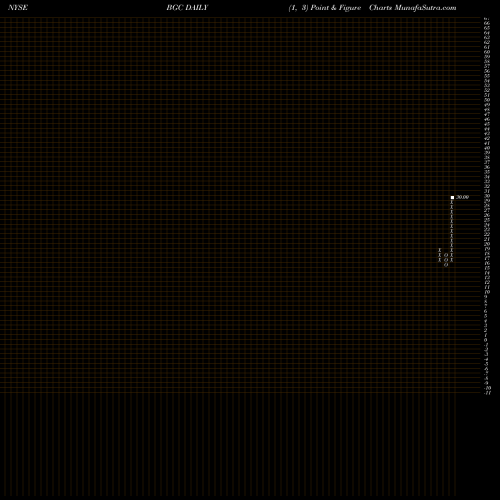Click the Charts MunafaSutra.com text
Screen dimensions: 500x500
point(413,7)
